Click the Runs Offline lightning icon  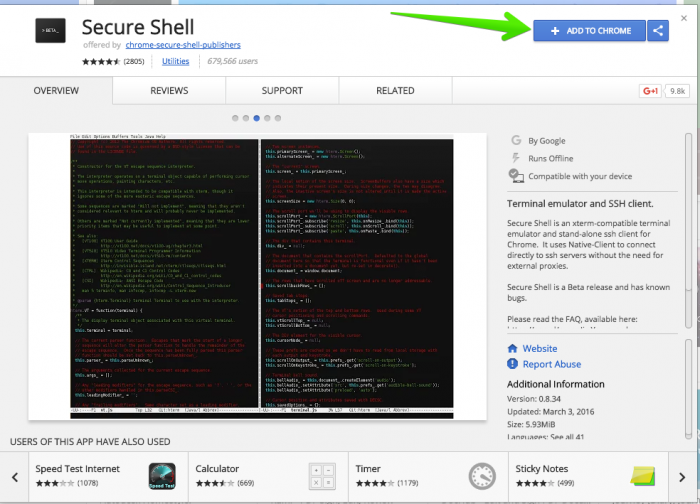516,158
